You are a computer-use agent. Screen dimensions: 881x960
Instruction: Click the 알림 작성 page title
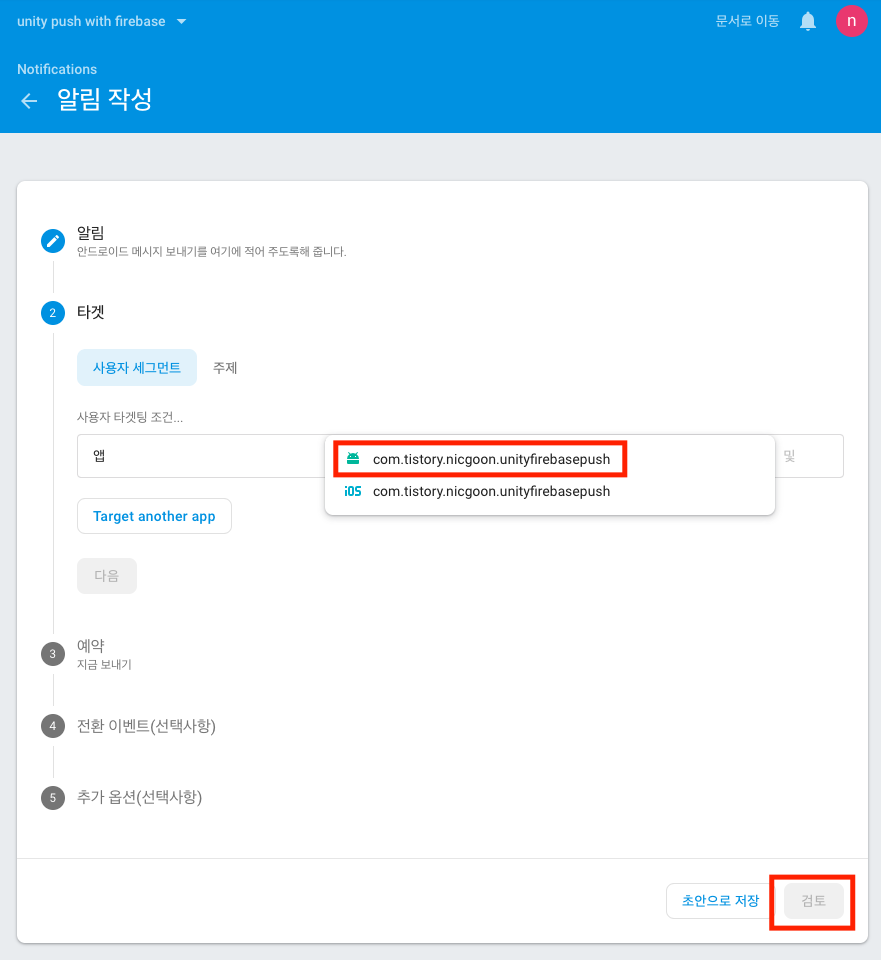(105, 100)
